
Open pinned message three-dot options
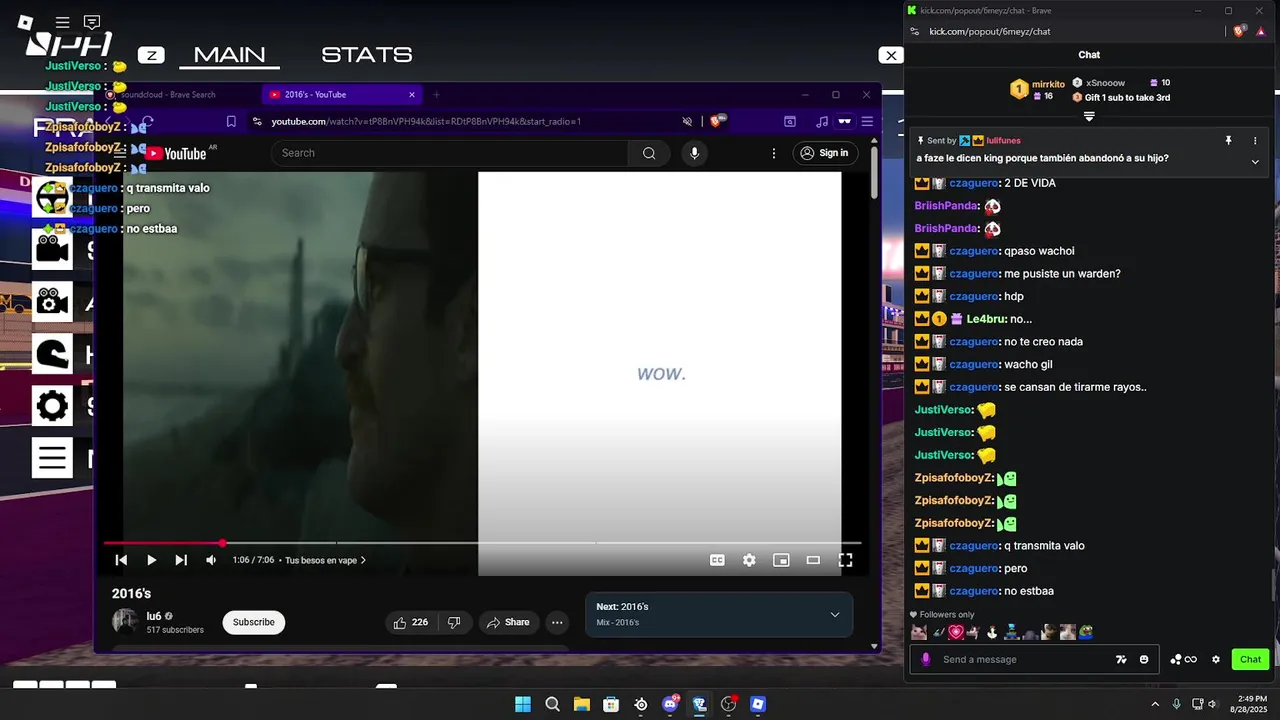point(1255,141)
